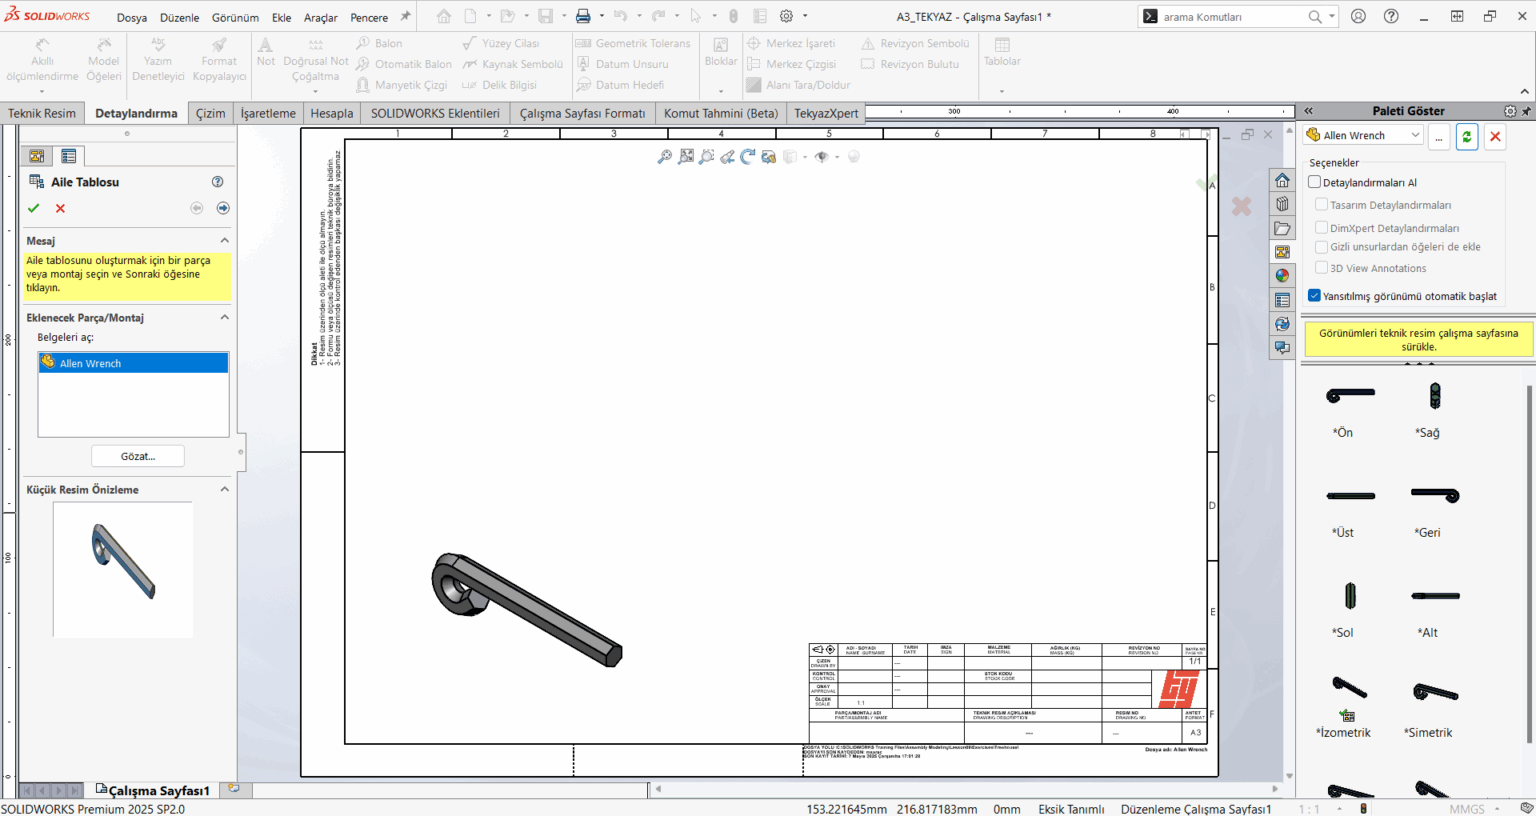Uncheck Yansıtılmış görünümü otomatik başlat

(x=1315, y=296)
